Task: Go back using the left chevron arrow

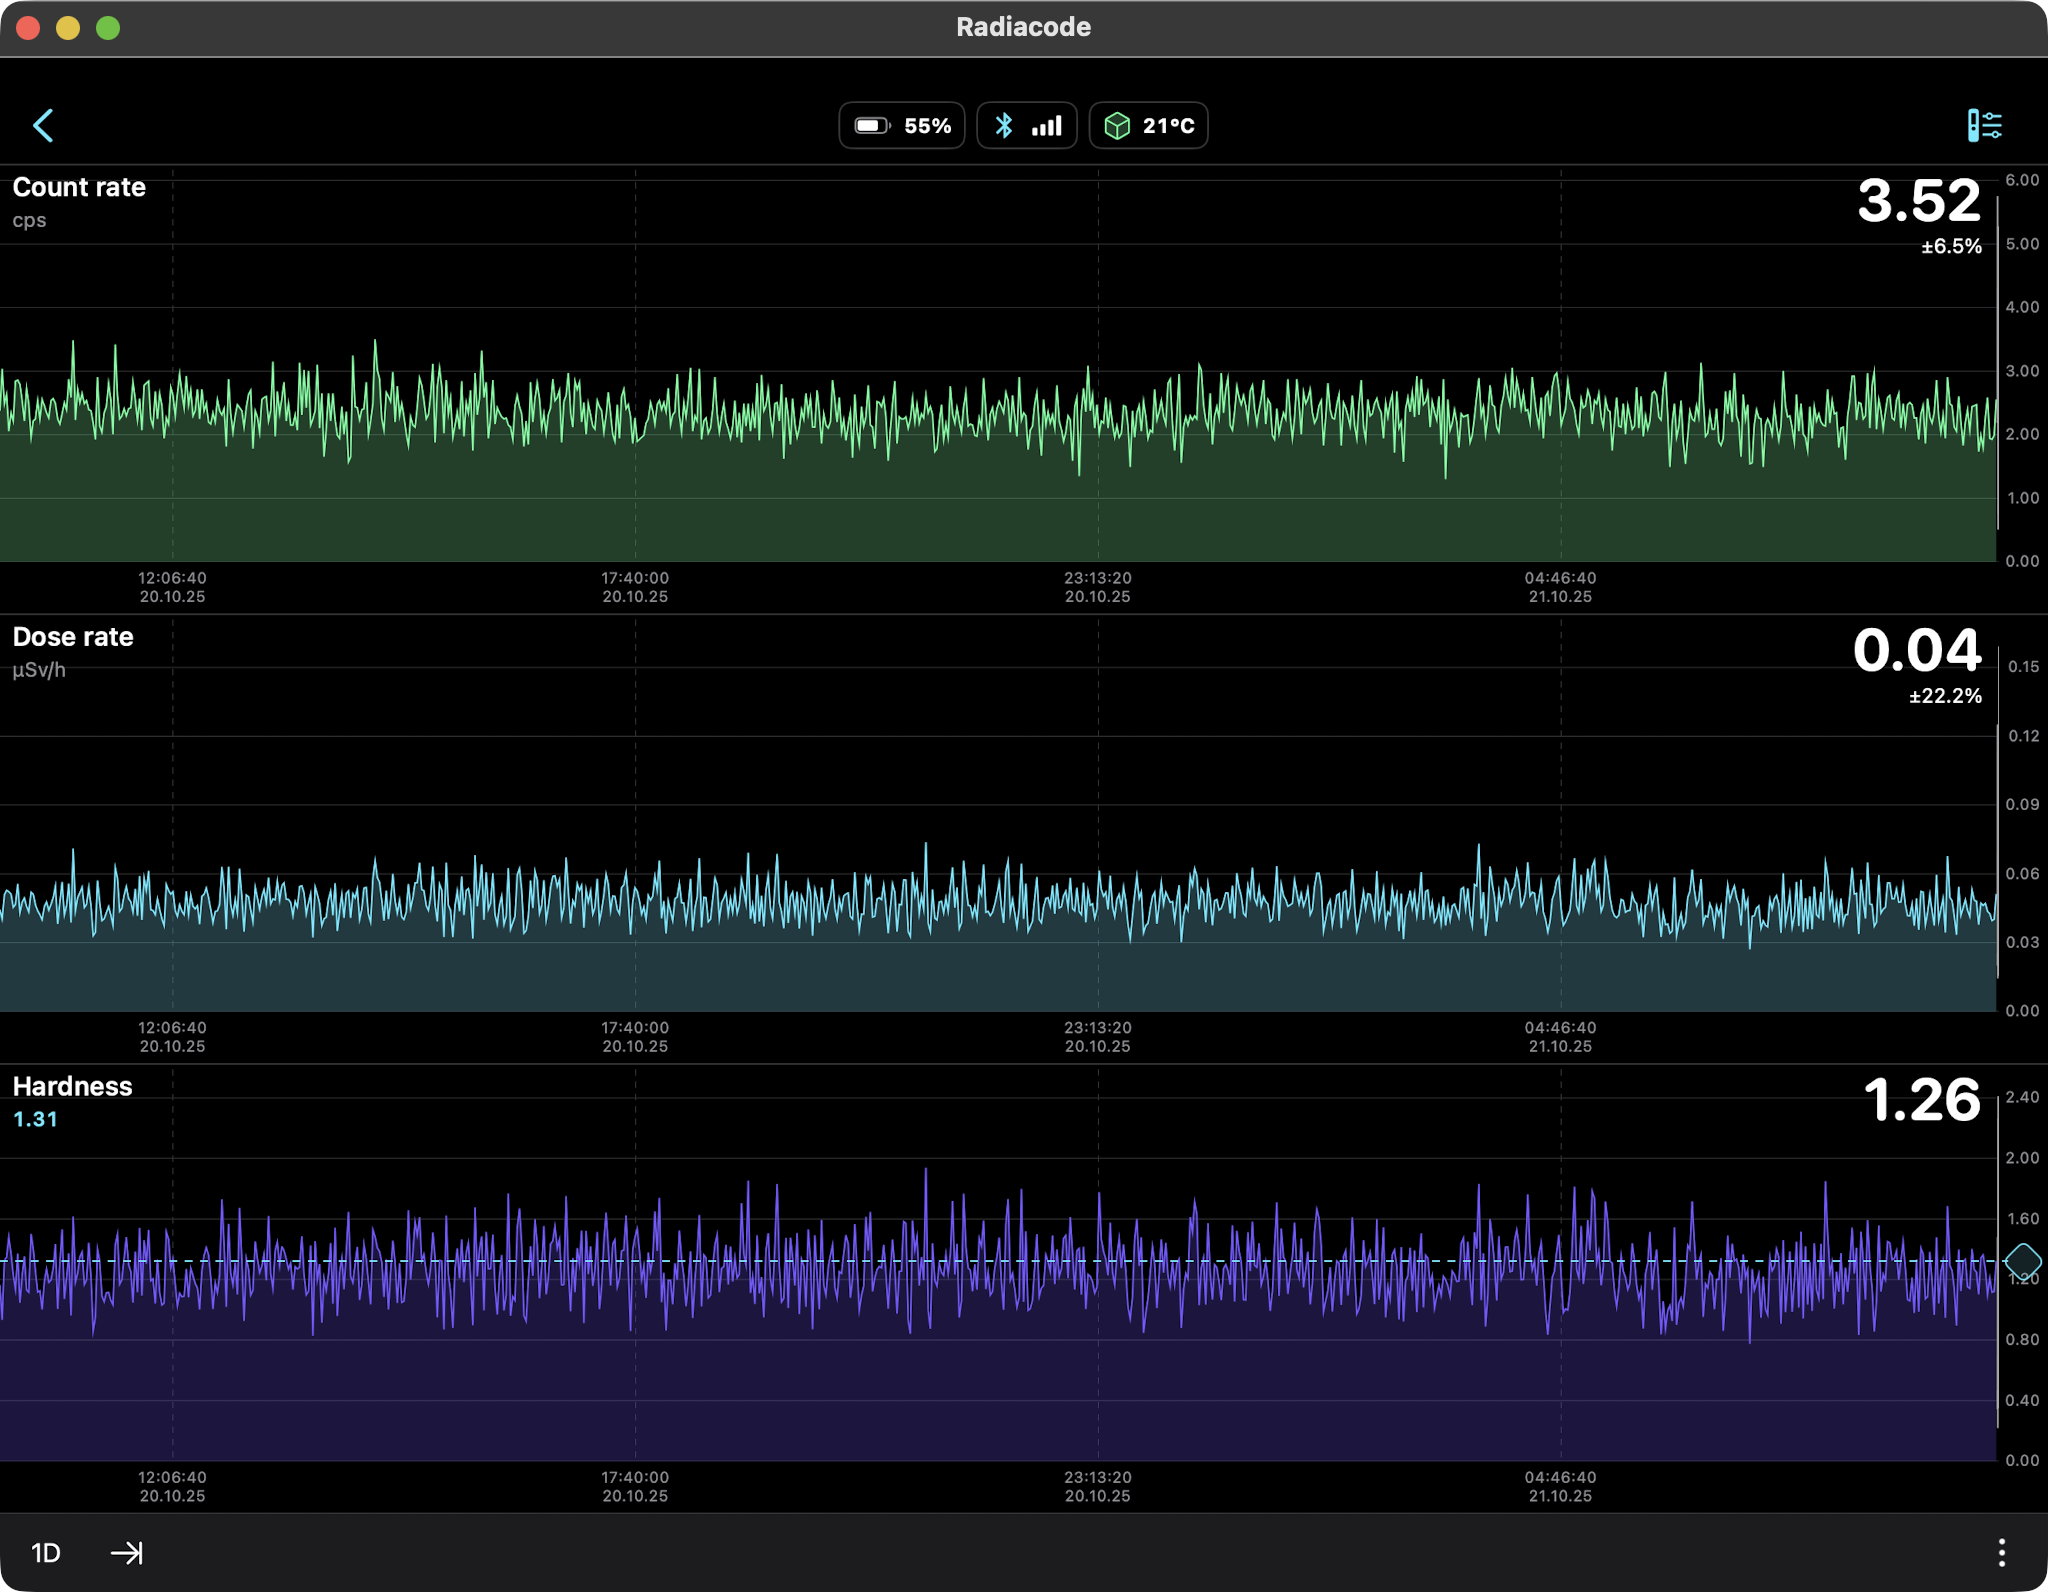Action: tap(43, 126)
